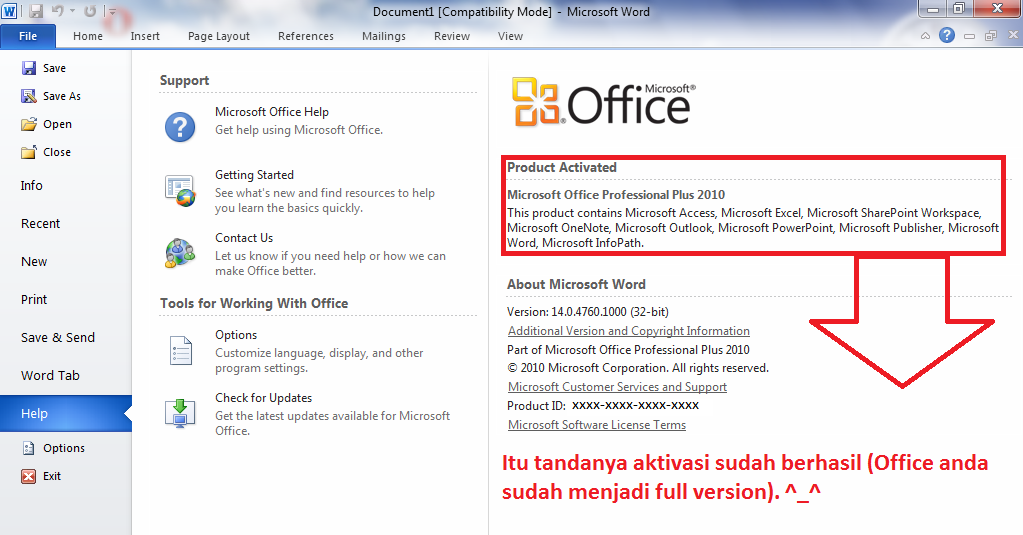The width and height of the screenshot is (1023, 535).
Task: Click the Exit label in left menu
Action: click(x=52, y=476)
